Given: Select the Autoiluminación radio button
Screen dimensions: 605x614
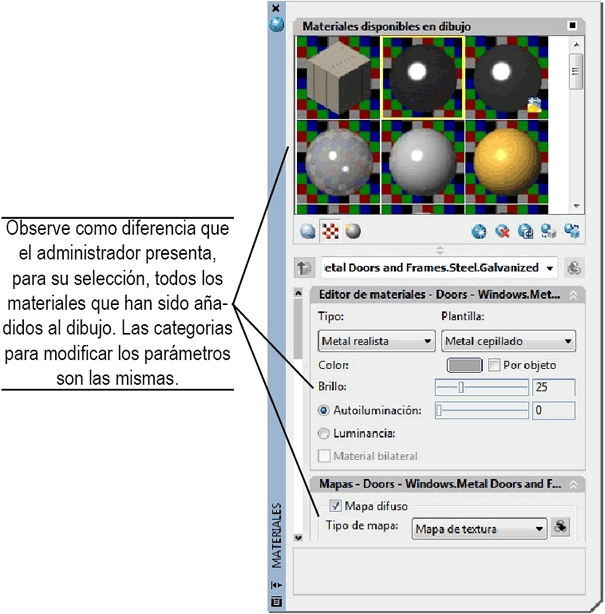Looking at the screenshot, I should [x=324, y=410].
